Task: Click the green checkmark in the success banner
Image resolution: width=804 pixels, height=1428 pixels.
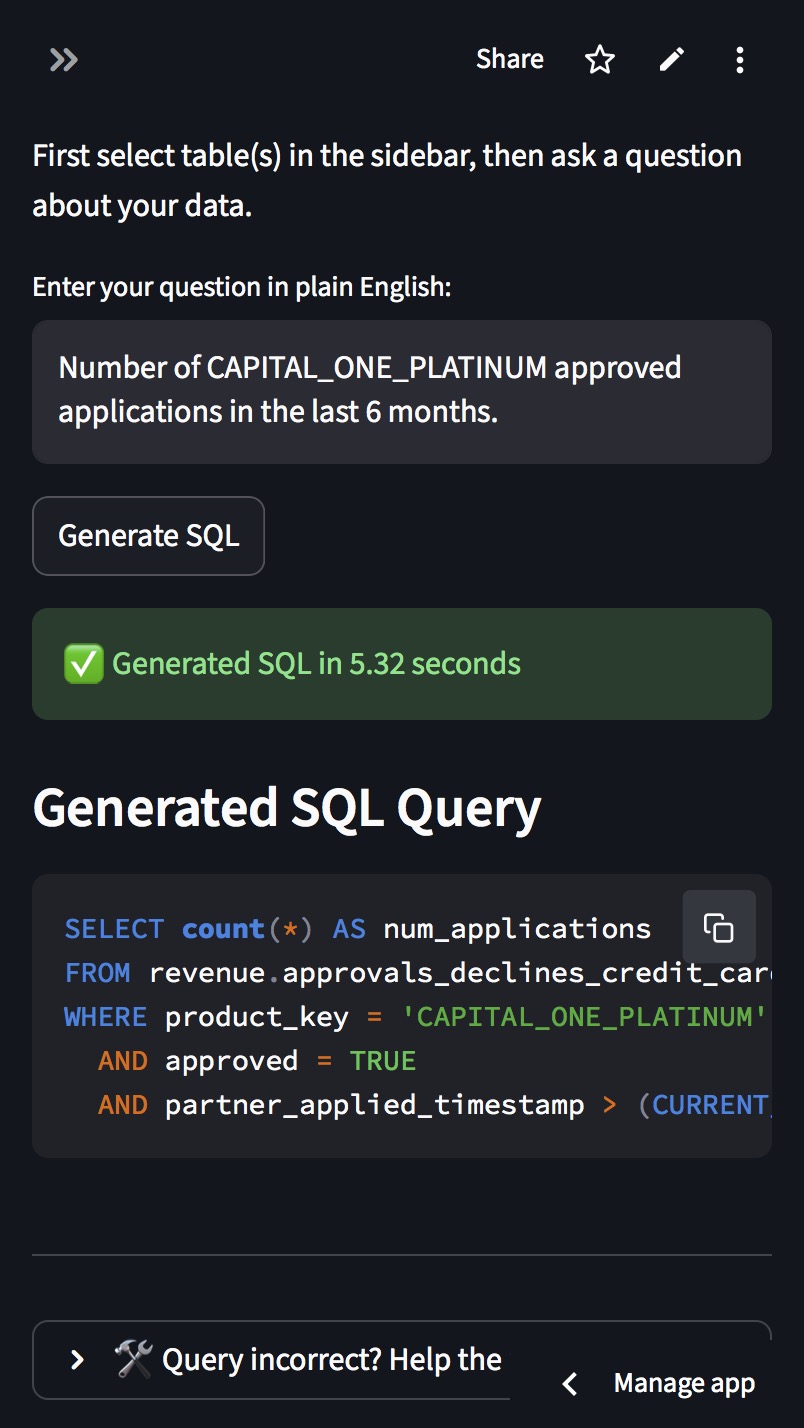Action: click(x=81, y=663)
